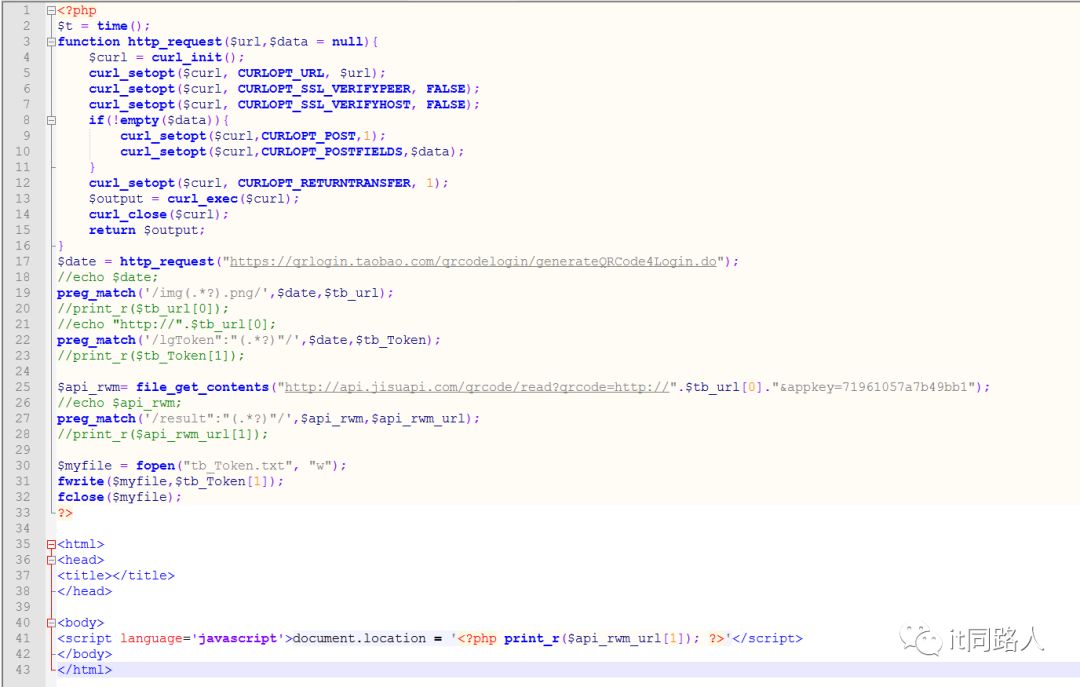Click line number 33 in the margin
Image resolution: width=1080 pixels, height=687 pixels.
click(x=23, y=513)
